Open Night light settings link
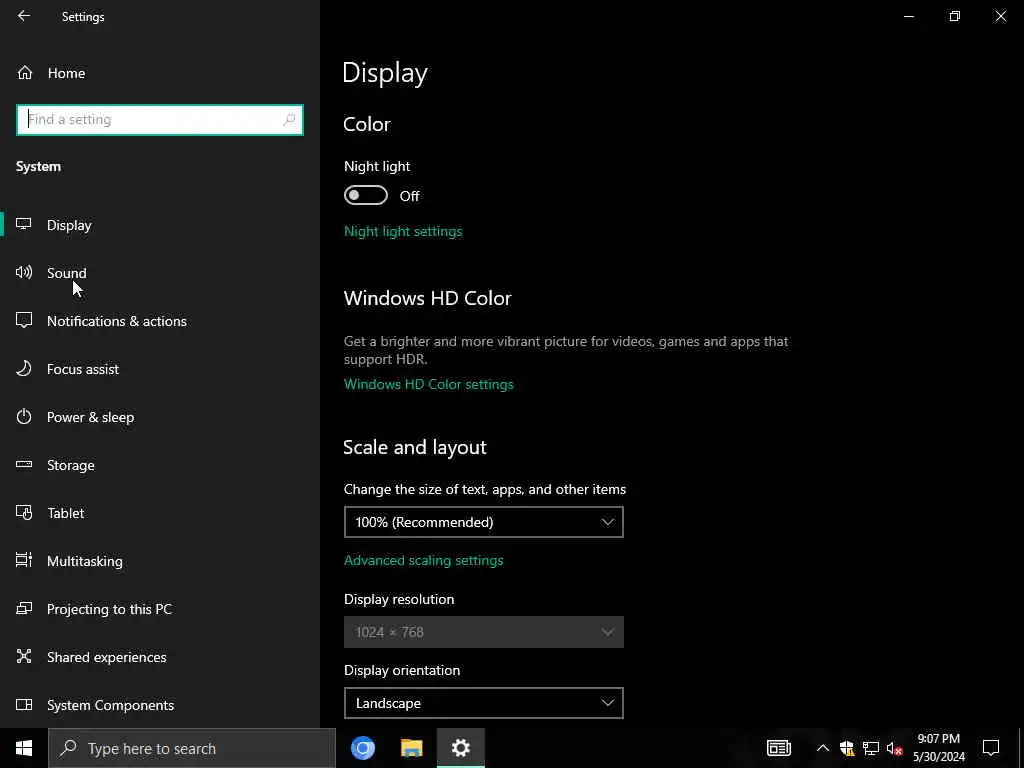Image resolution: width=1024 pixels, height=768 pixels. pyautogui.click(x=403, y=231)
